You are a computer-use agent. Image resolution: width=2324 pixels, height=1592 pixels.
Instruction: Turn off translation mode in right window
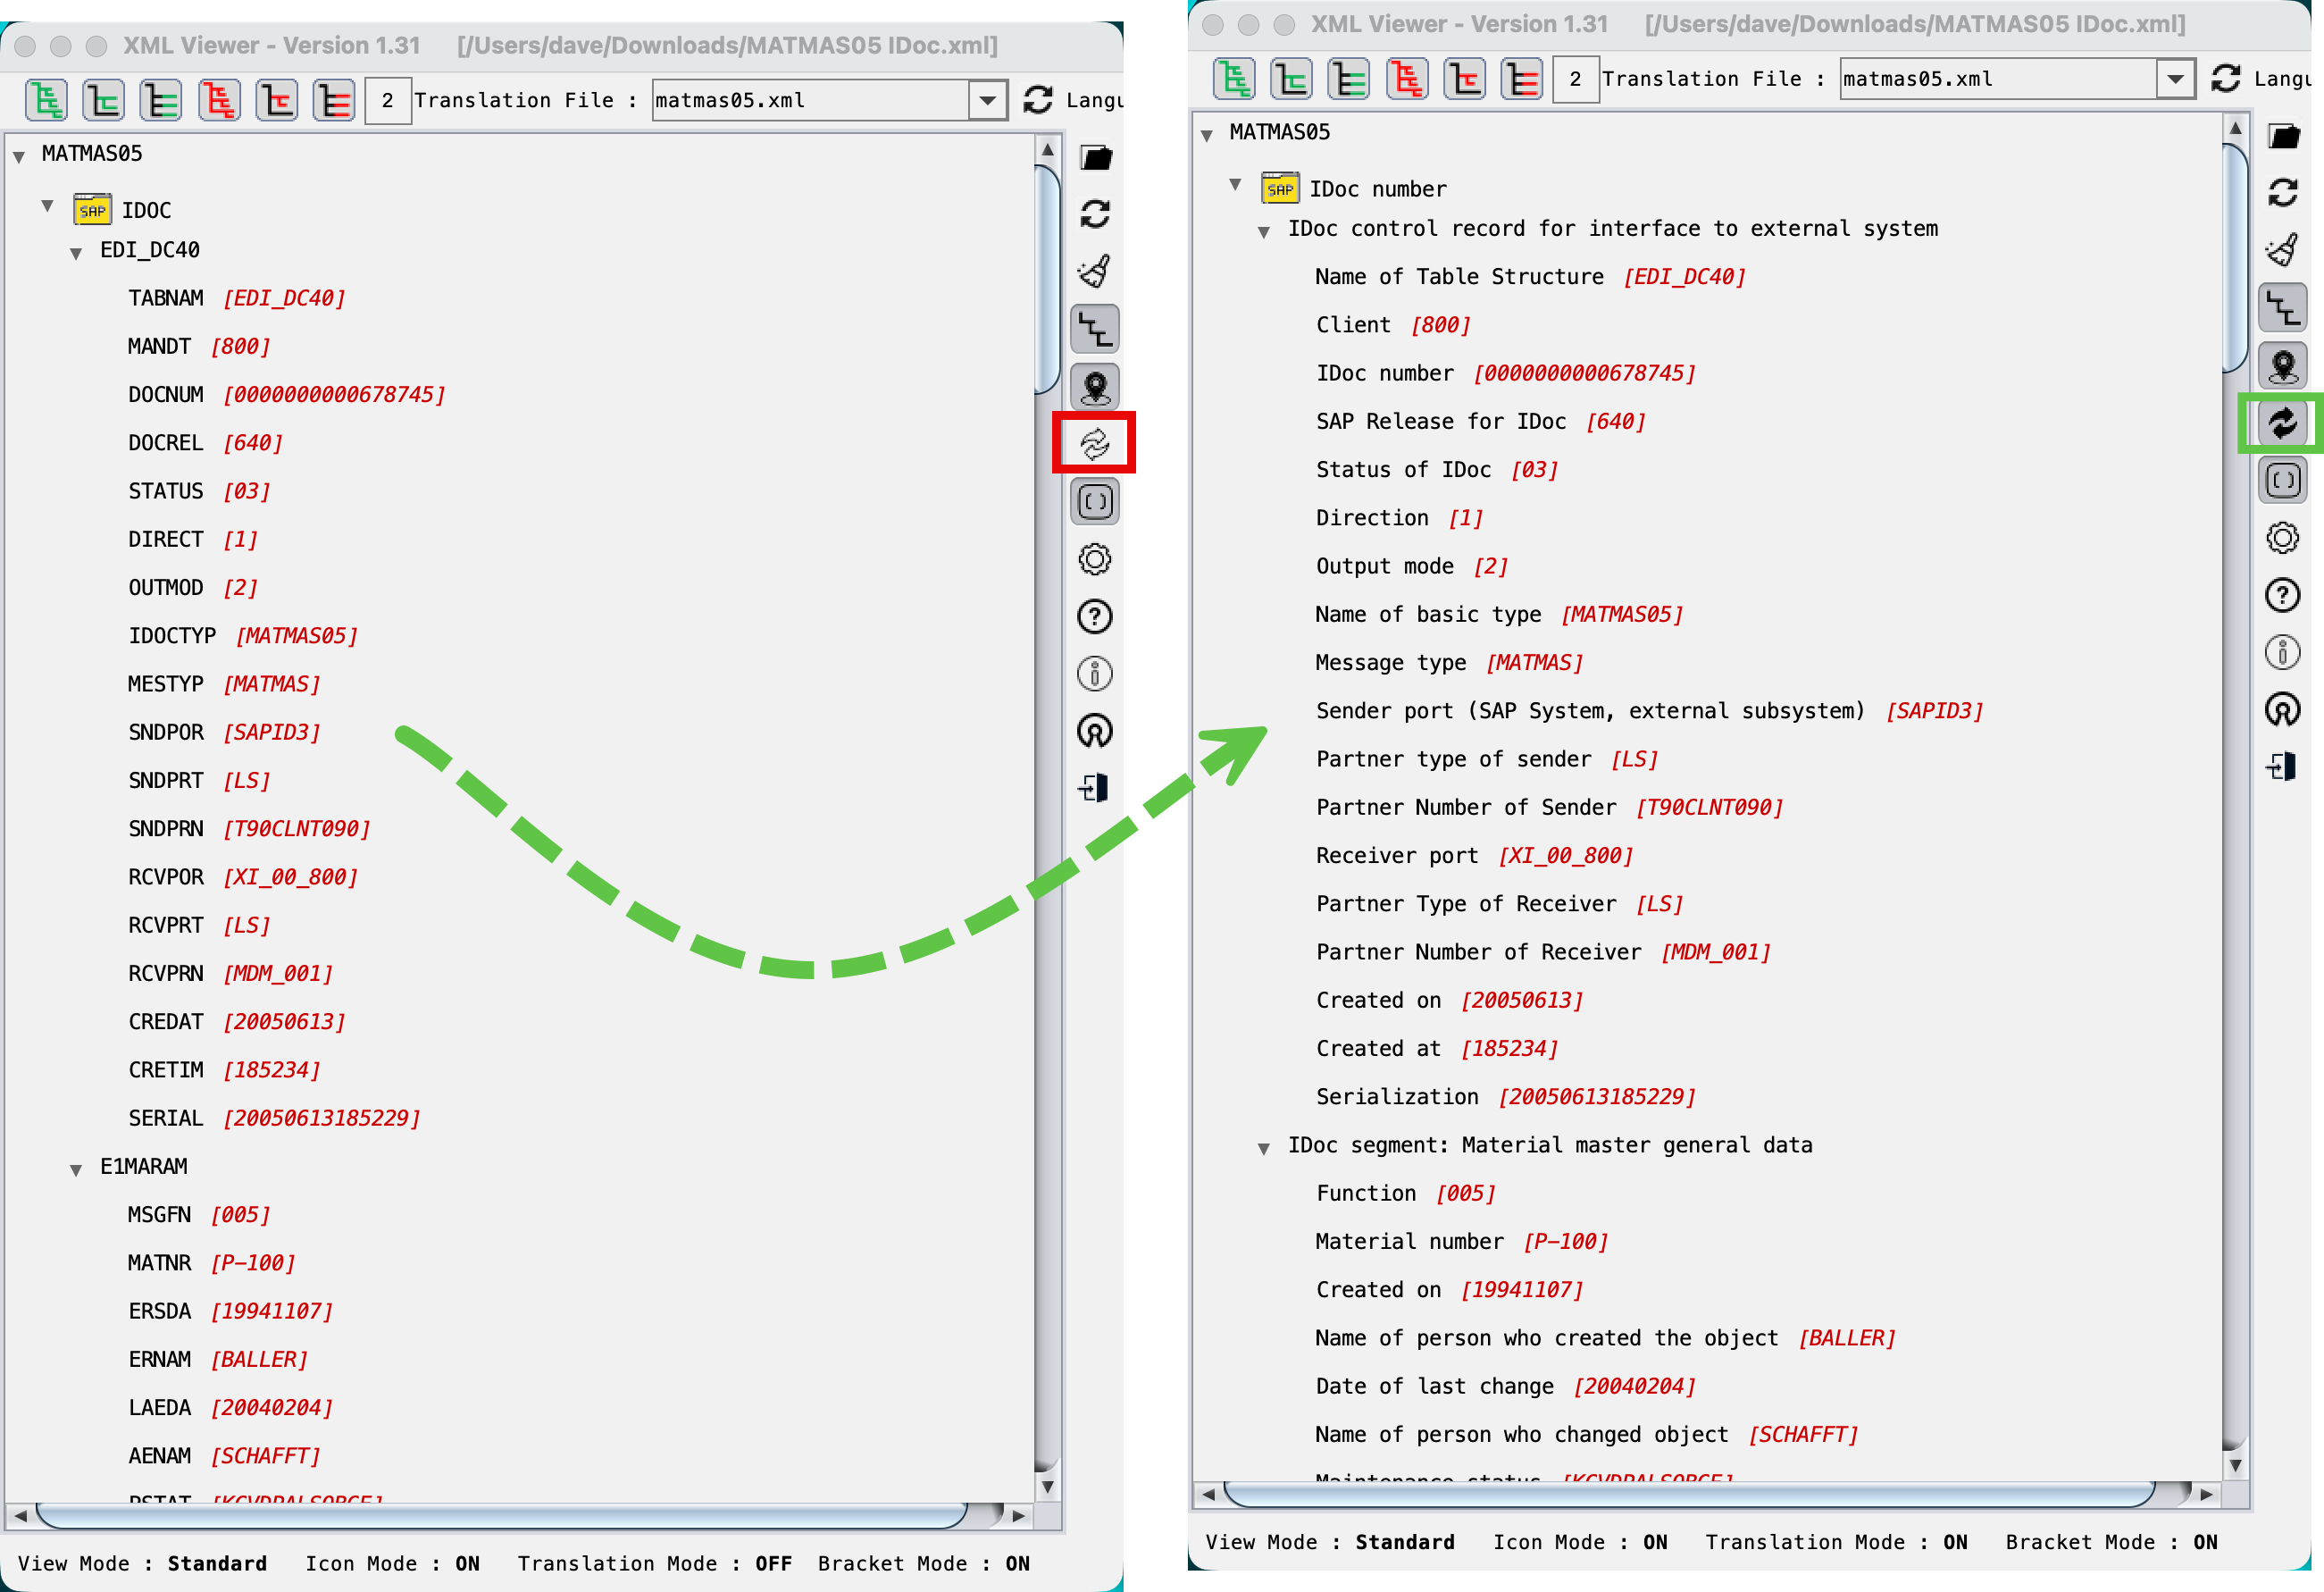tap(2282, 423)
